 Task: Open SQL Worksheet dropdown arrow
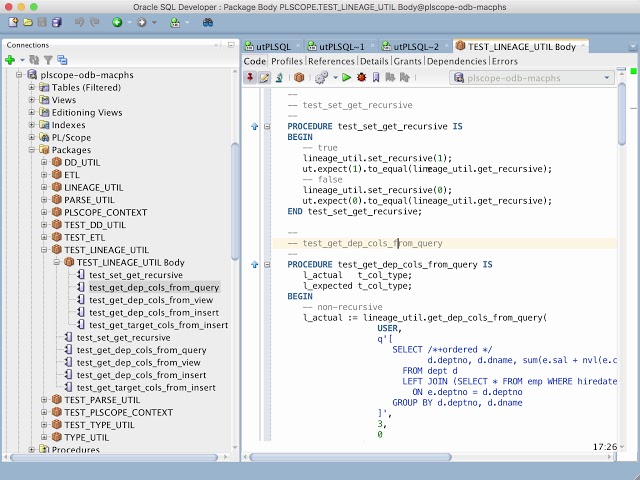187,22
